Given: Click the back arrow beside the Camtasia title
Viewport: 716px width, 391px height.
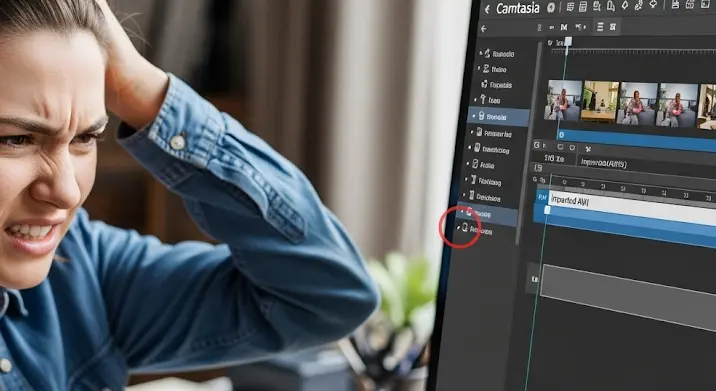Looking at the screenshot, I should pos(487,9).
